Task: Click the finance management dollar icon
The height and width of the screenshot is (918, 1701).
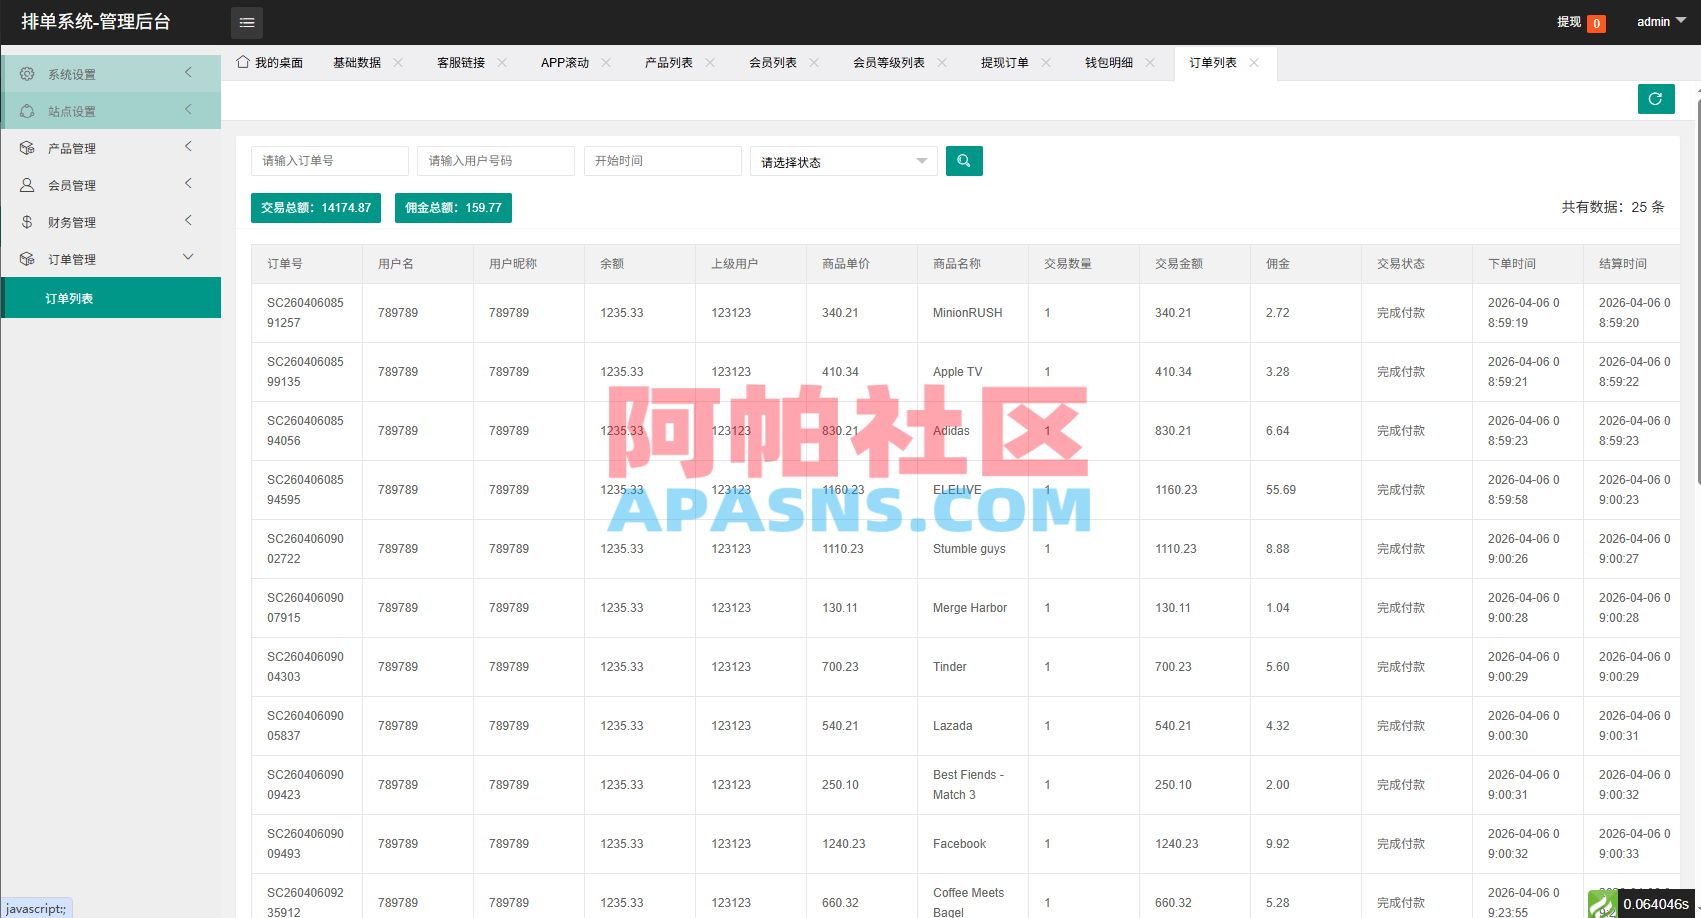Action: click(27, 222)
